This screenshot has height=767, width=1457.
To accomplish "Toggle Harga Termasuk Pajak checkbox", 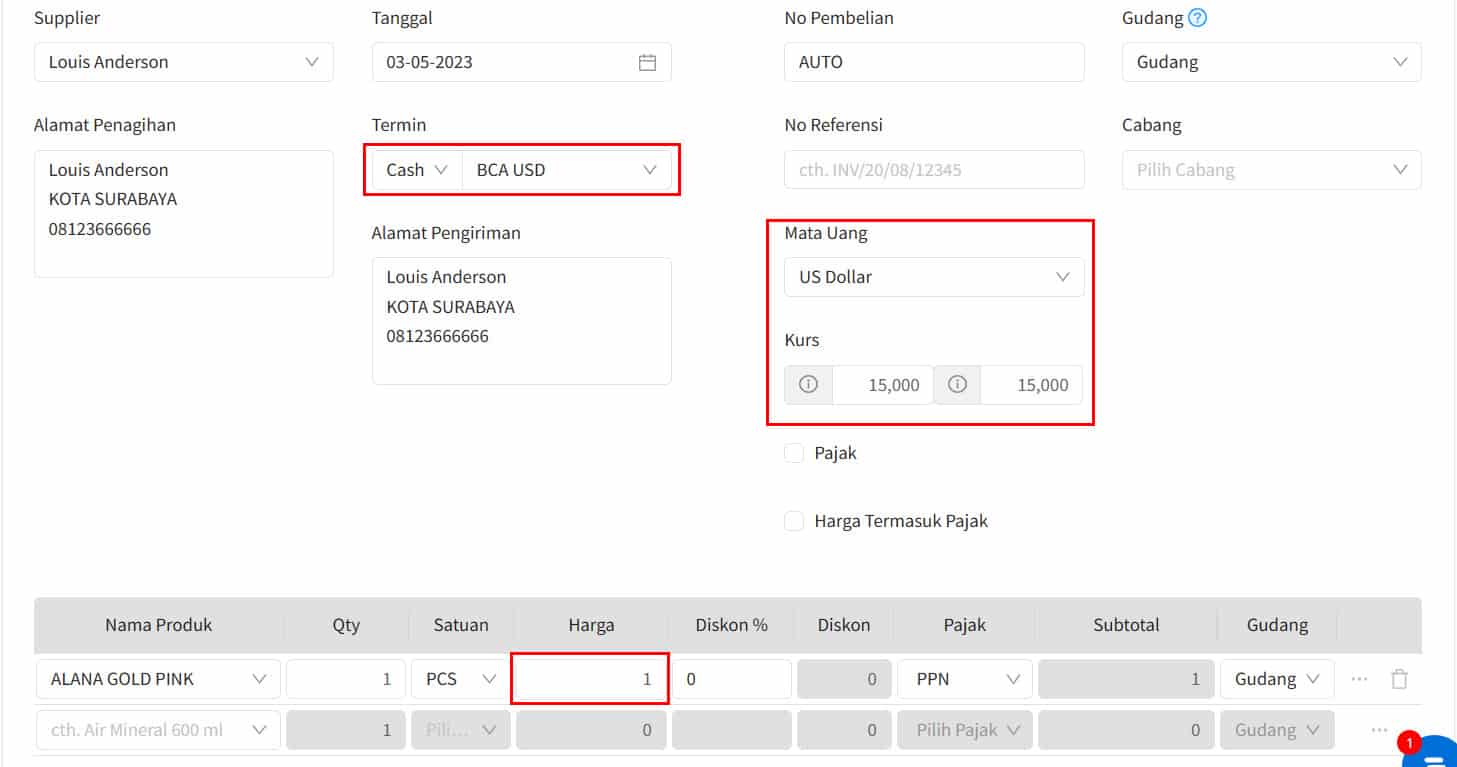I will click(x=794, y=521).
